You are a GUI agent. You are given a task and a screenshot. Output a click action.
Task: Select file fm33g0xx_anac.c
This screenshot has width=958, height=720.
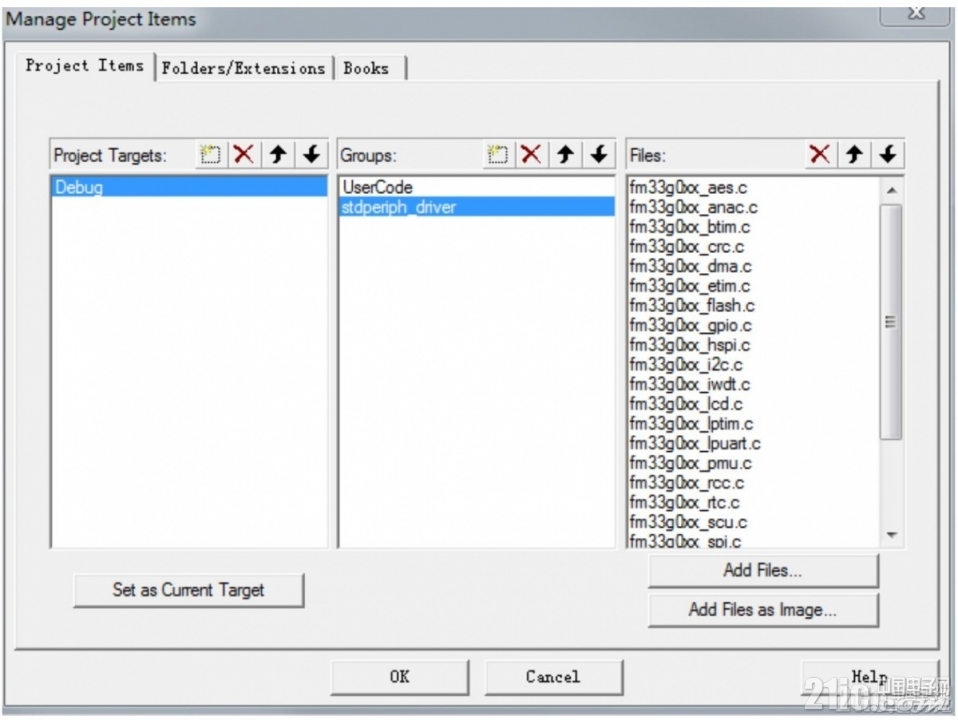(693, 207)
